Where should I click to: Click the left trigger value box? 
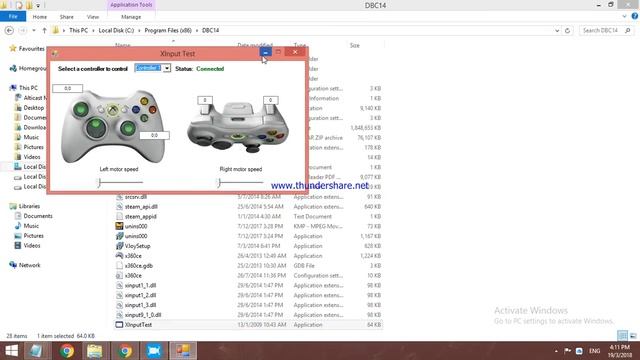205,100
